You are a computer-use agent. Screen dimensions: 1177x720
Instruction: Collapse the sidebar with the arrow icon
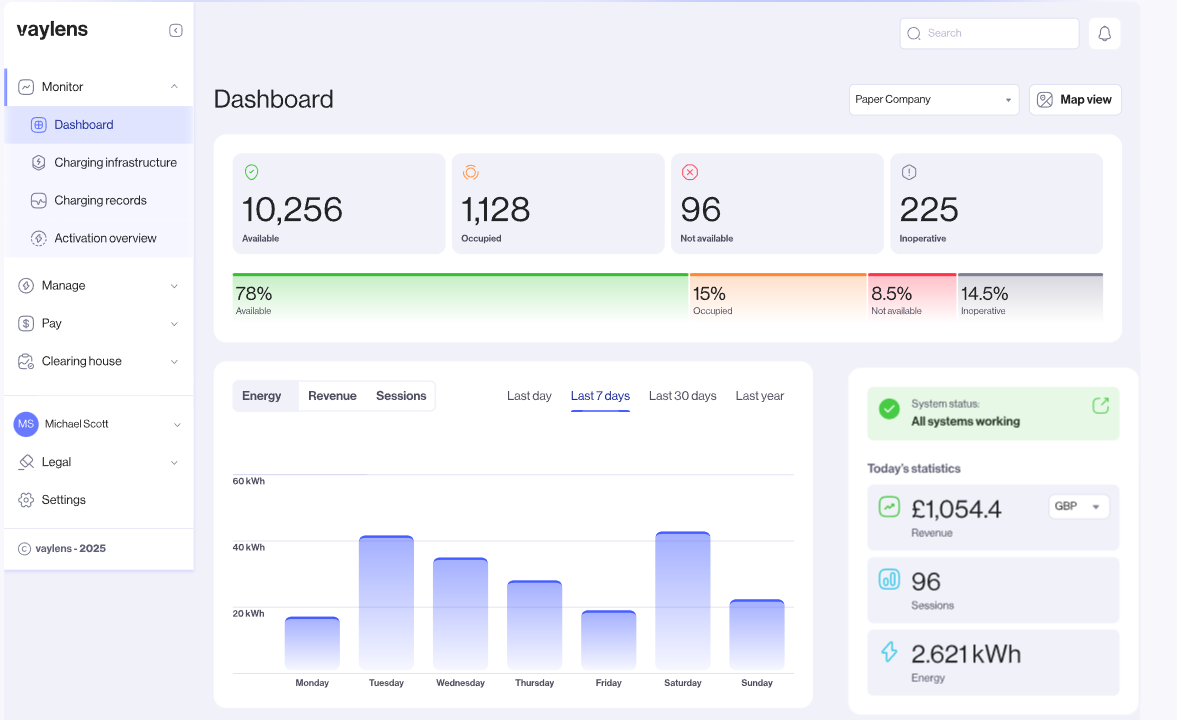coord(176,30)
